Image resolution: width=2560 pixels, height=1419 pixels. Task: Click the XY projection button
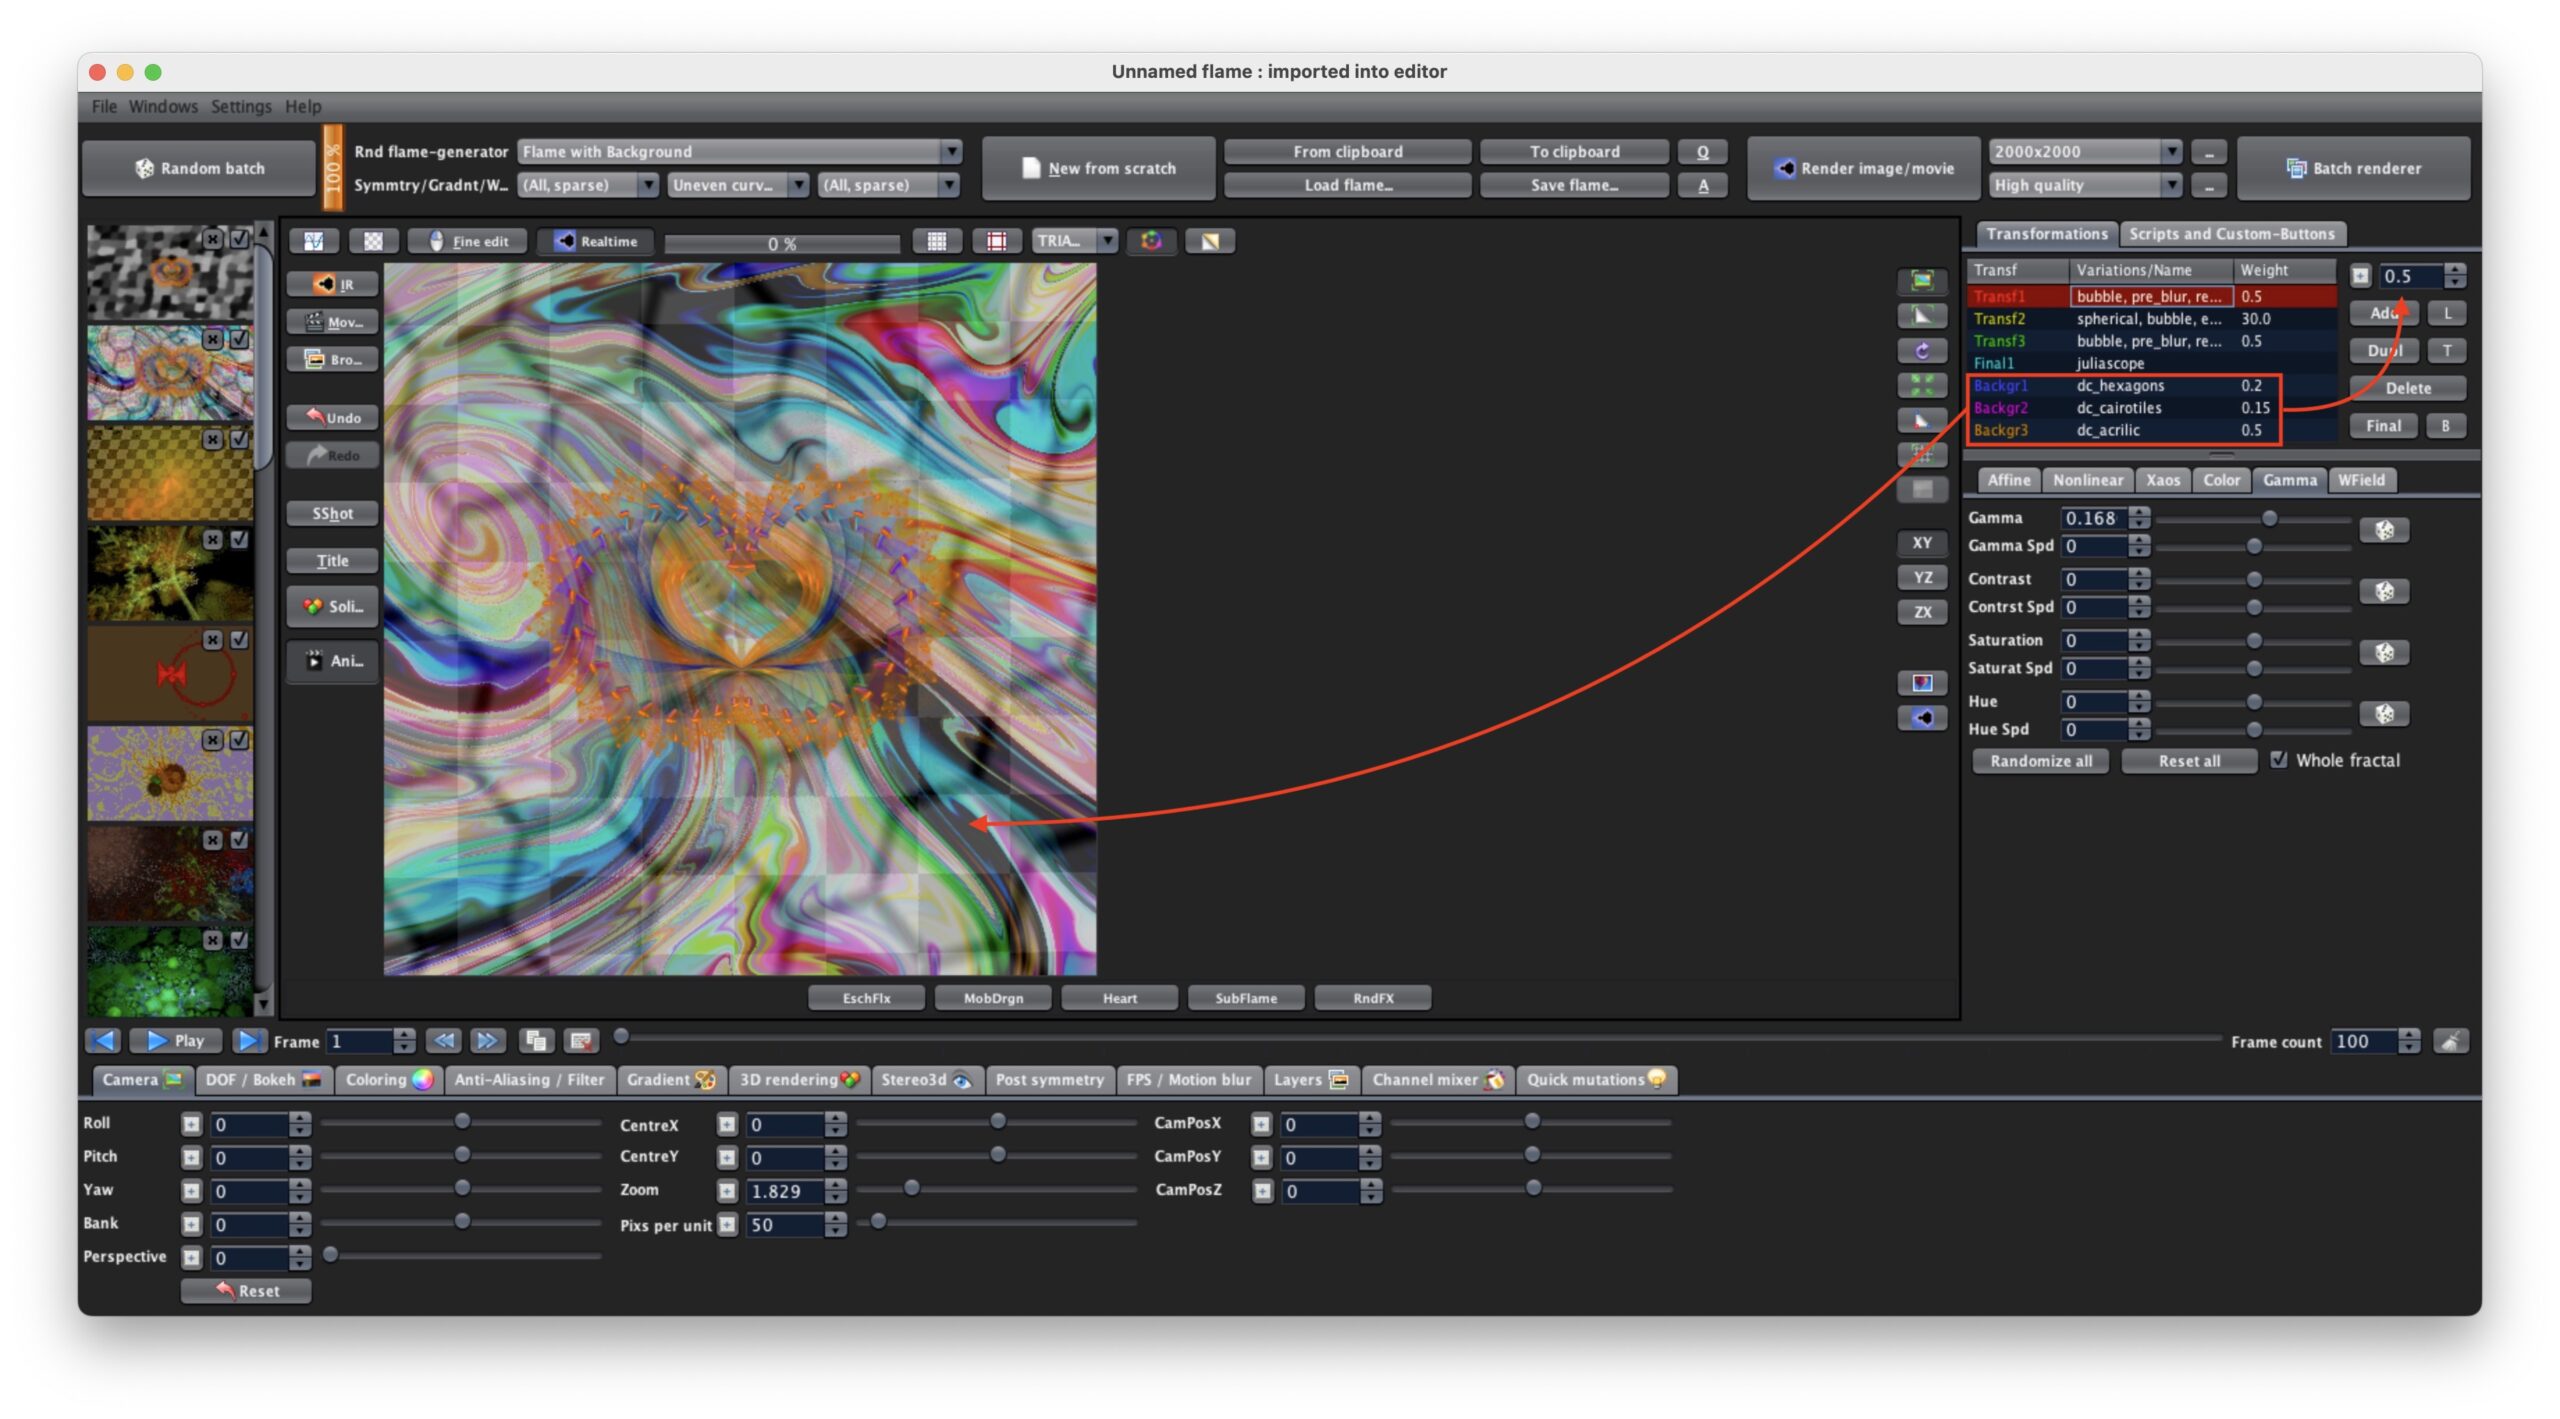click(1922, 543)
